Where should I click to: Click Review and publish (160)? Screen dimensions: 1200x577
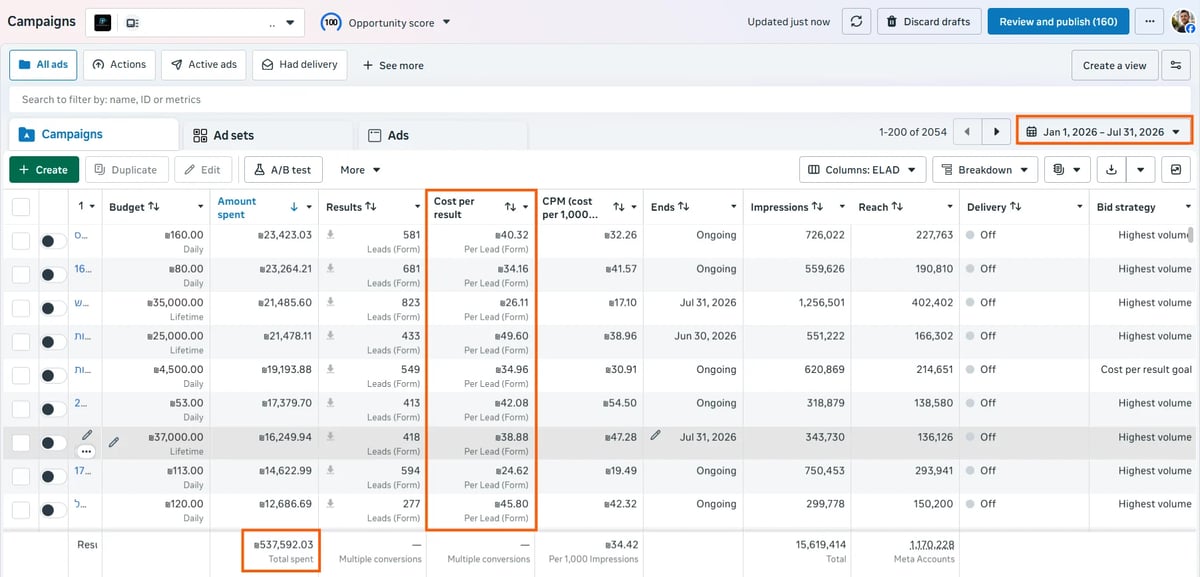point(1058,22)
